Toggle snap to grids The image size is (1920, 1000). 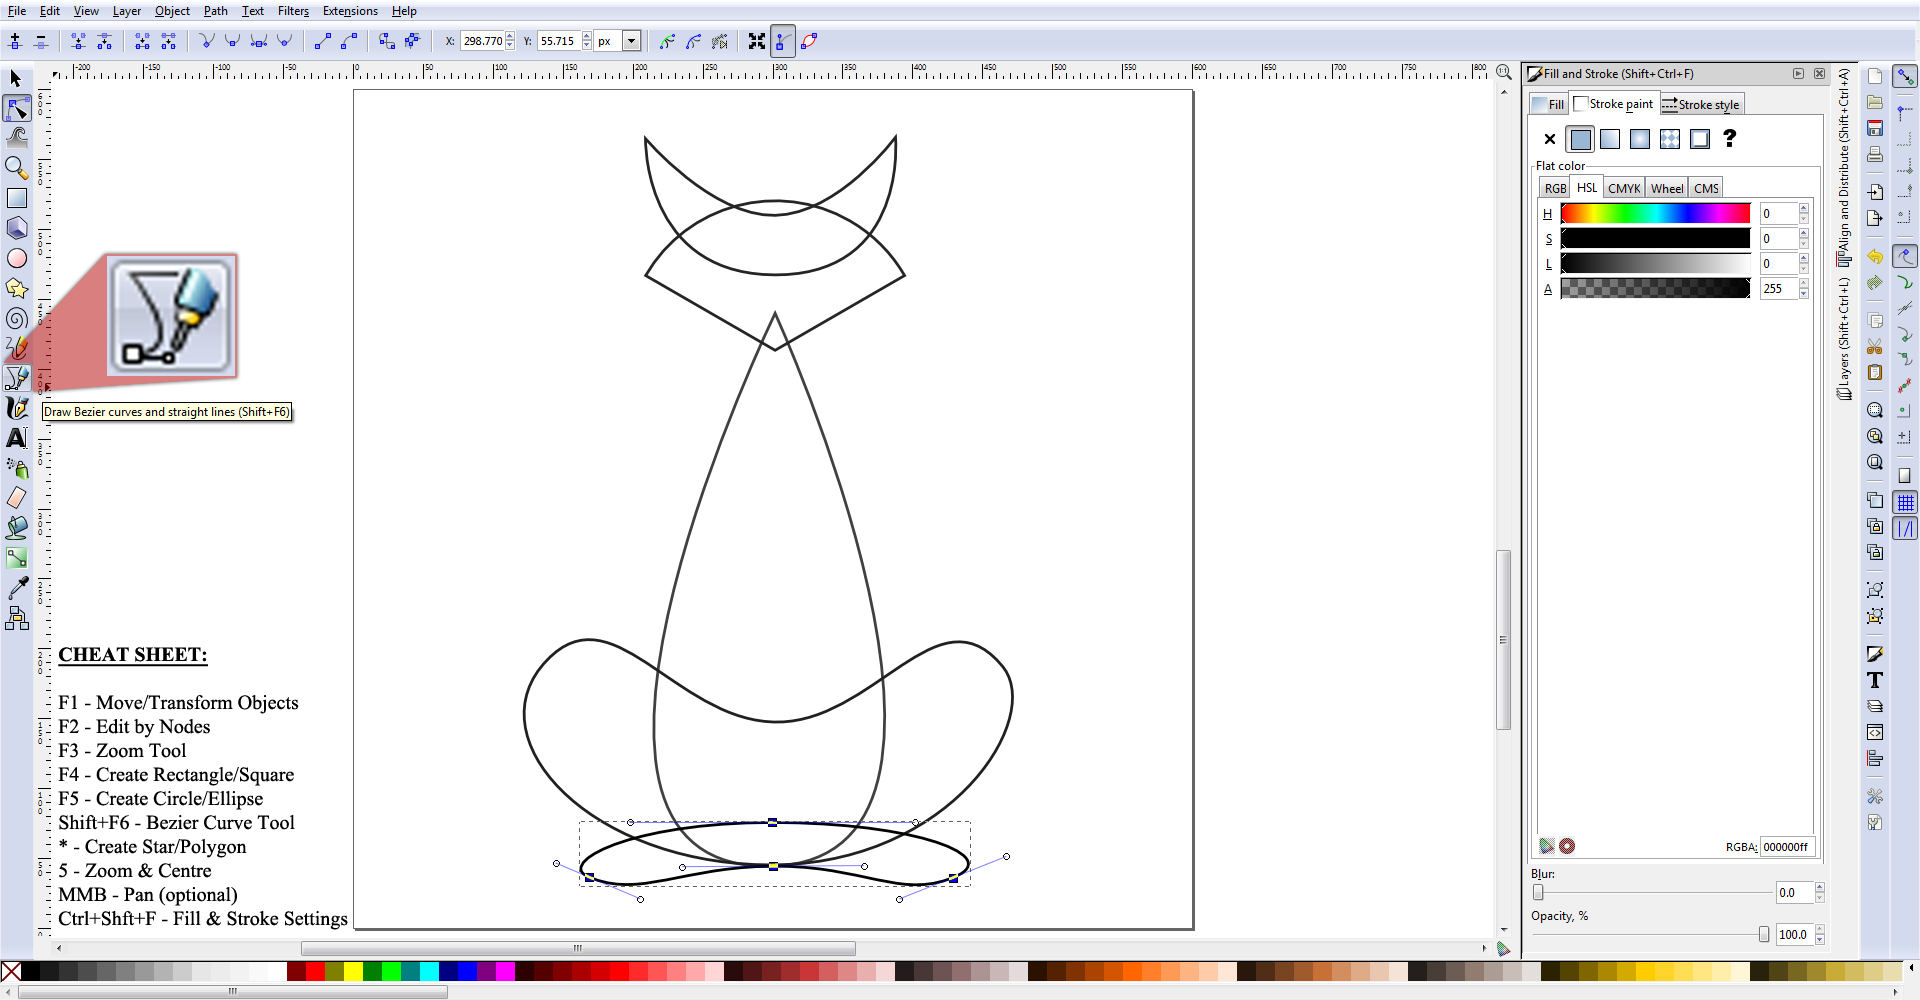coord(1905,502)
